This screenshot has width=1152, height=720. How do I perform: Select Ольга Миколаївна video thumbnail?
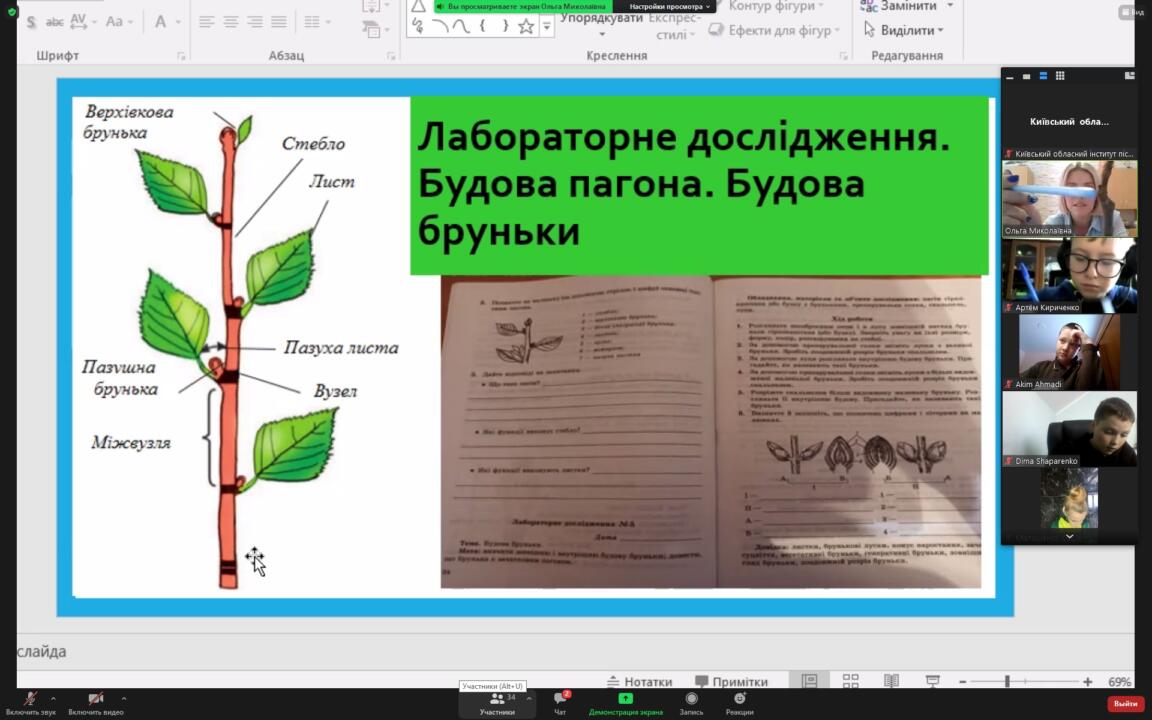click(1069, 198)
